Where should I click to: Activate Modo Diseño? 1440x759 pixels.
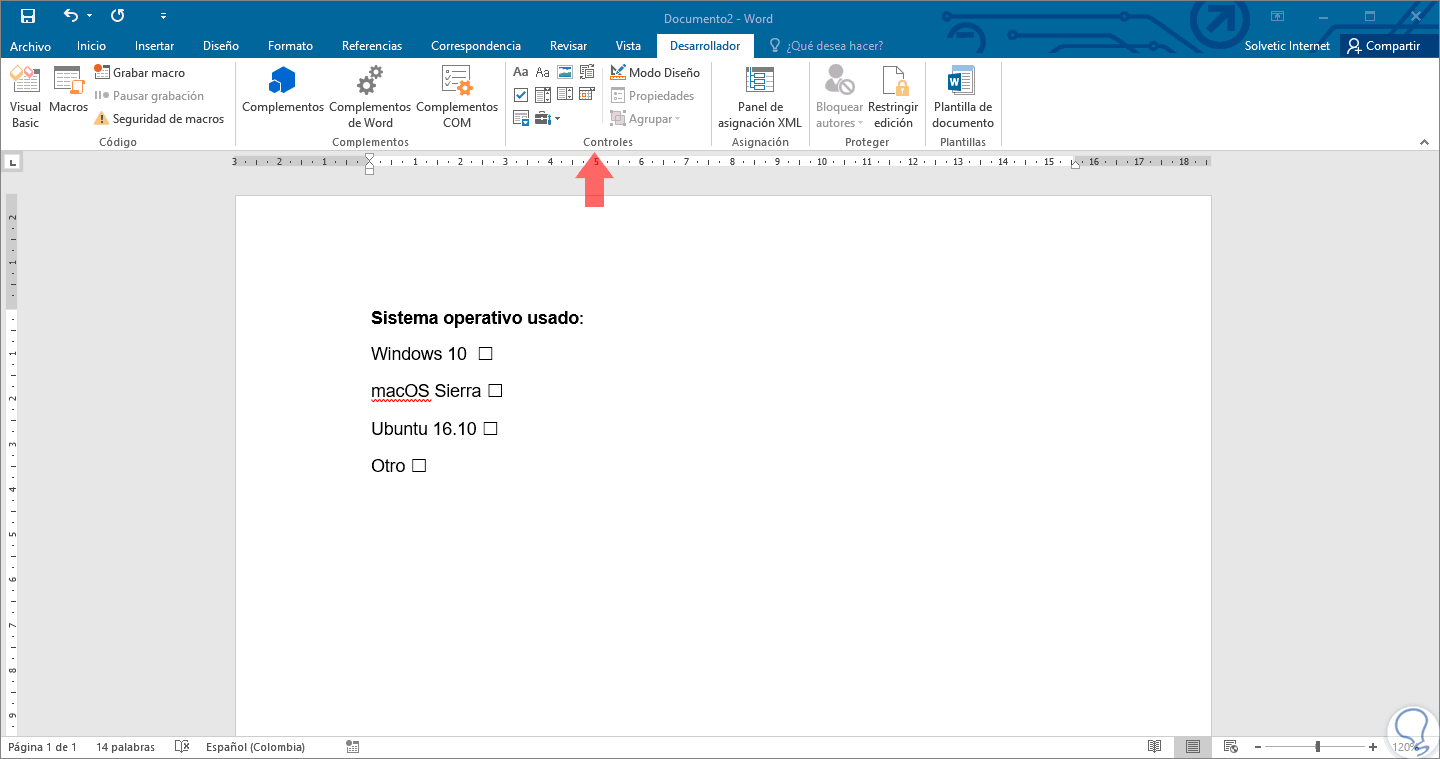click(655, 72)
